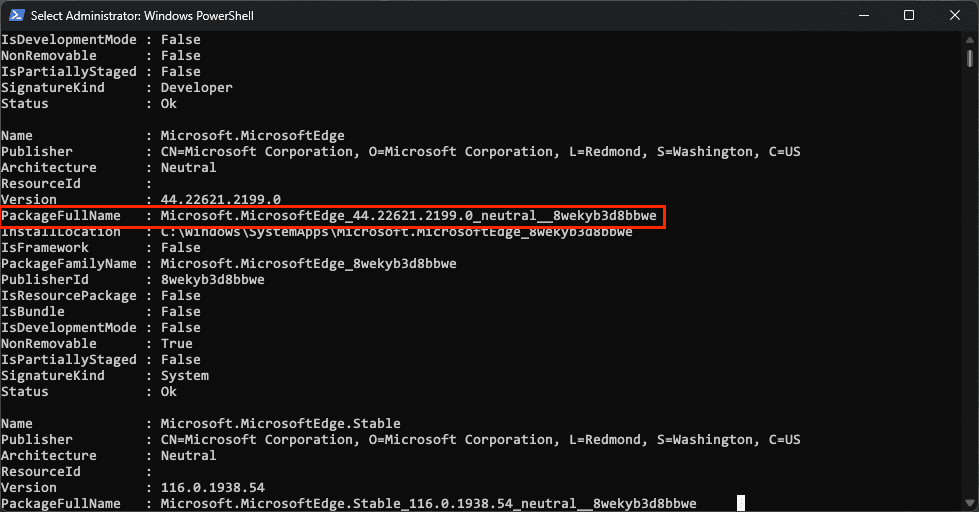Click the Stable PackageFullName value on last line
Screen dimensions: 979x512
(x=428, y=504)
